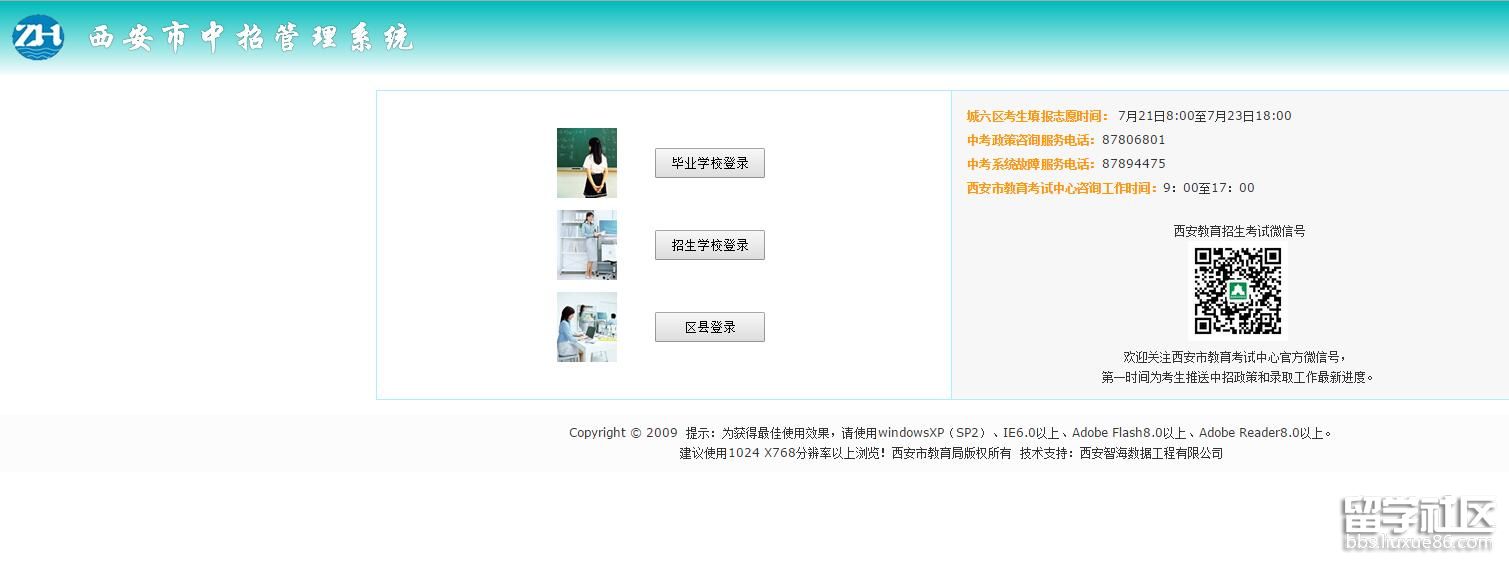Click phone number 87894475
This screenshot has height=564, width=1509.
pyautogui.click(x=1133, y=164)
